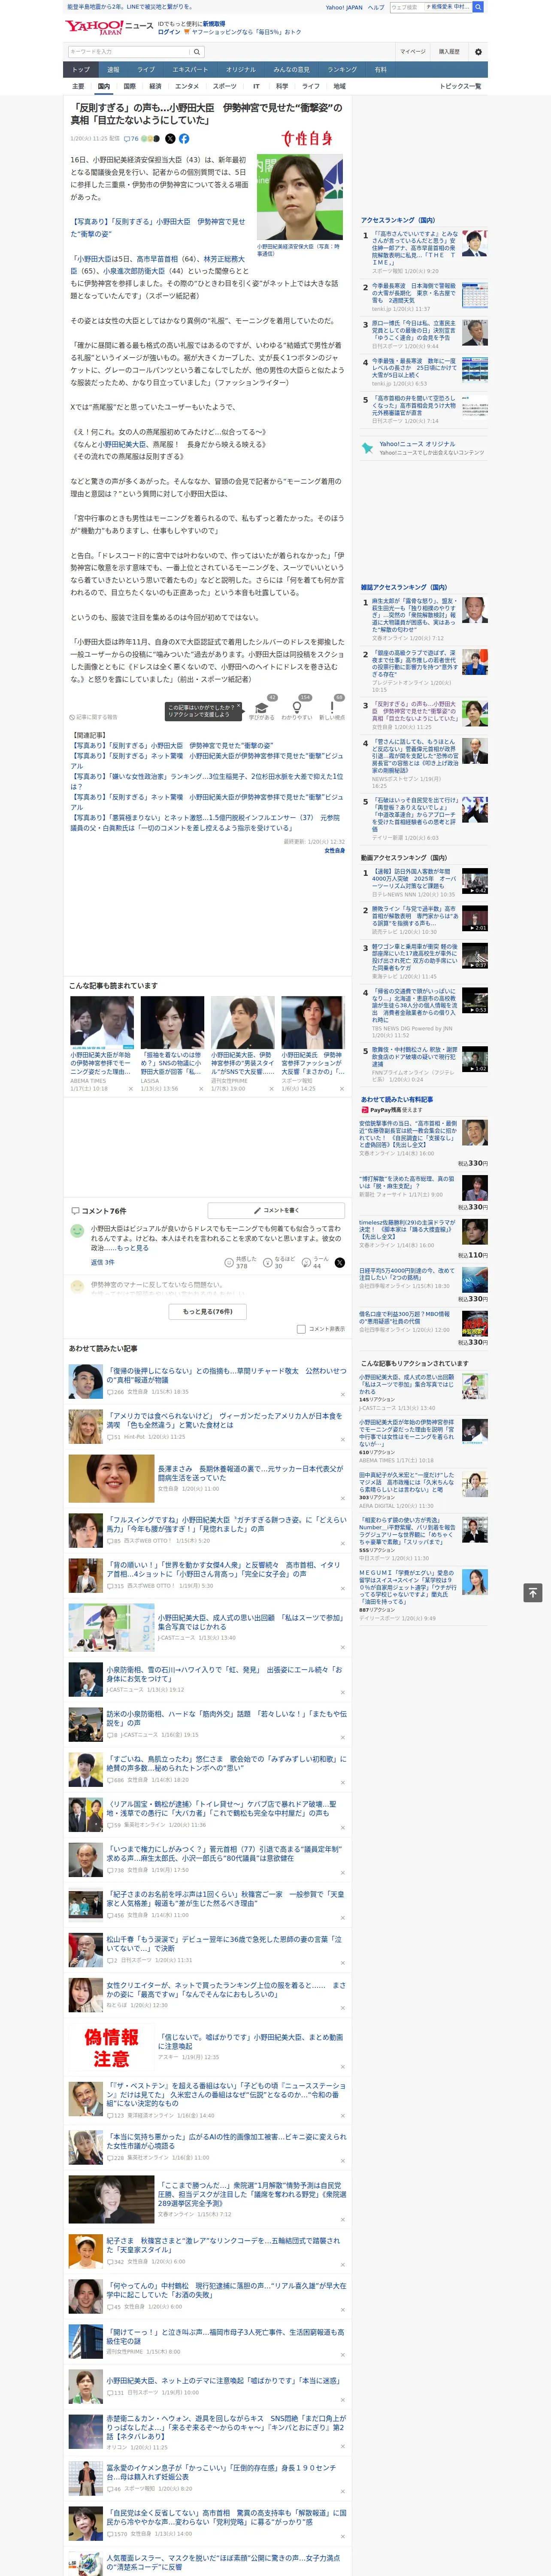Viewport: 551px width, 2576px height.
Task: Click 記事に関する報告 report icon link
Action: [94, 717]
